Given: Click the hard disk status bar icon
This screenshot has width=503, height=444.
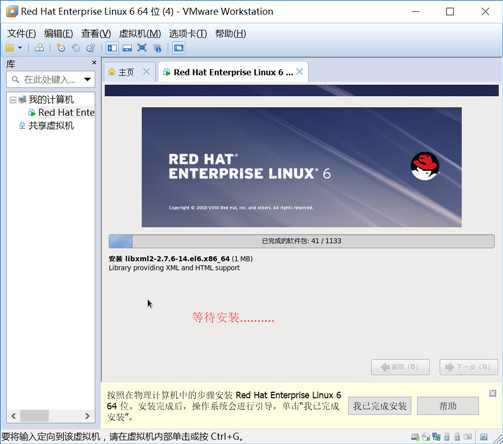Looking at the screenshot, I should [x=415, y=437].
